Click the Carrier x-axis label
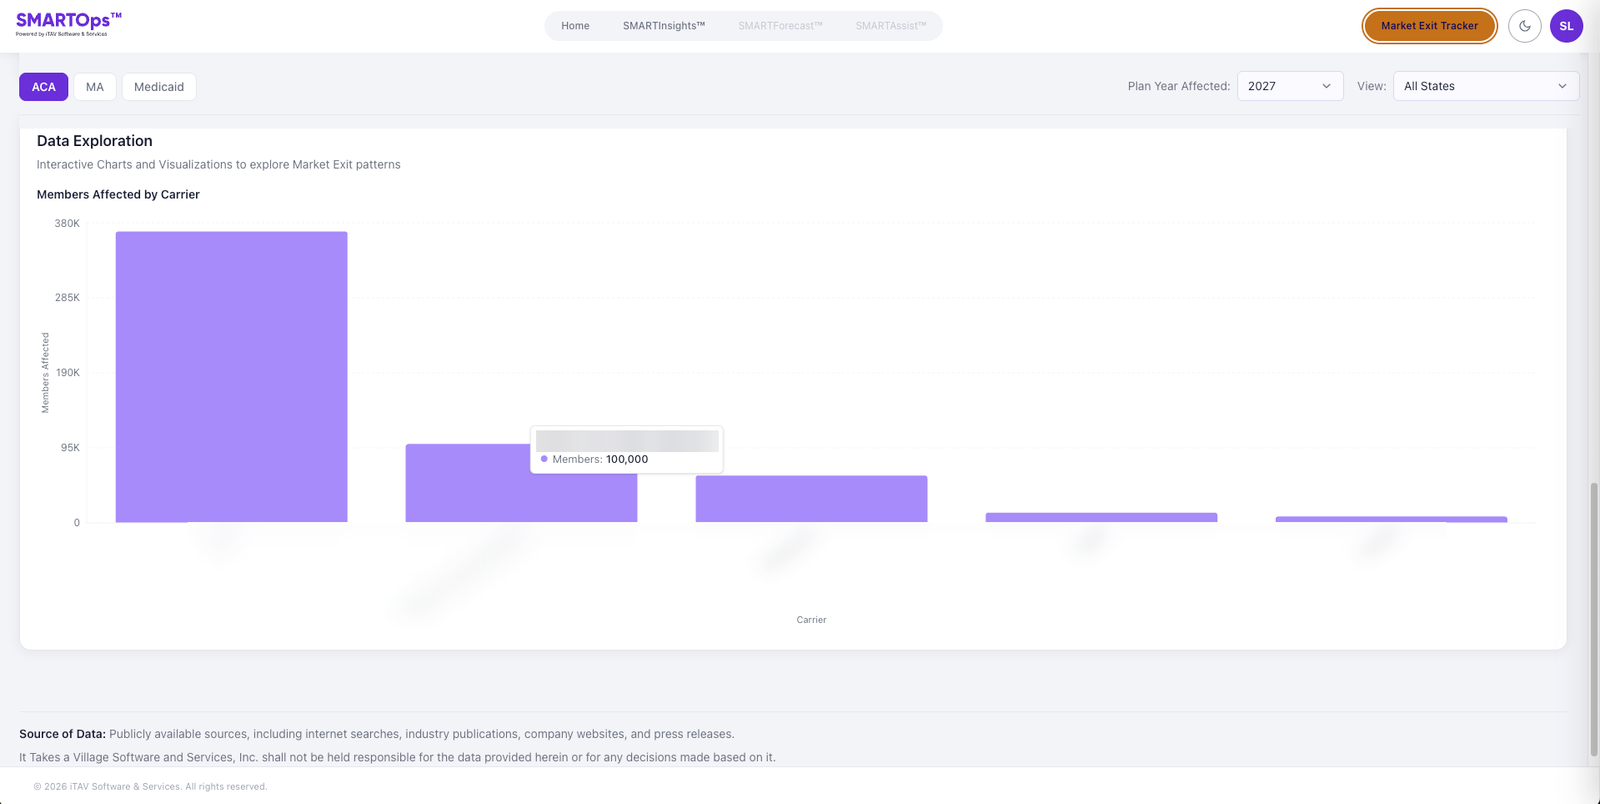 811,620
